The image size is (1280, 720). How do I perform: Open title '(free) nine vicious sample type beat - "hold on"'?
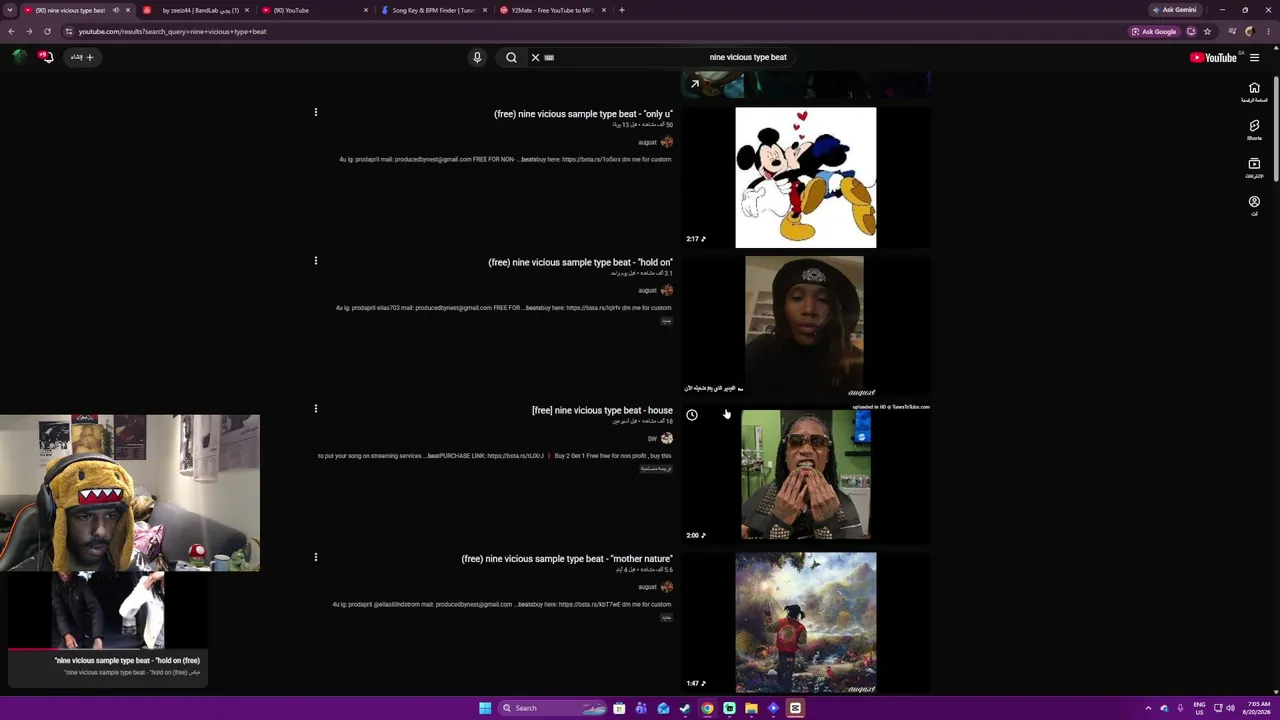click(580, 262)
